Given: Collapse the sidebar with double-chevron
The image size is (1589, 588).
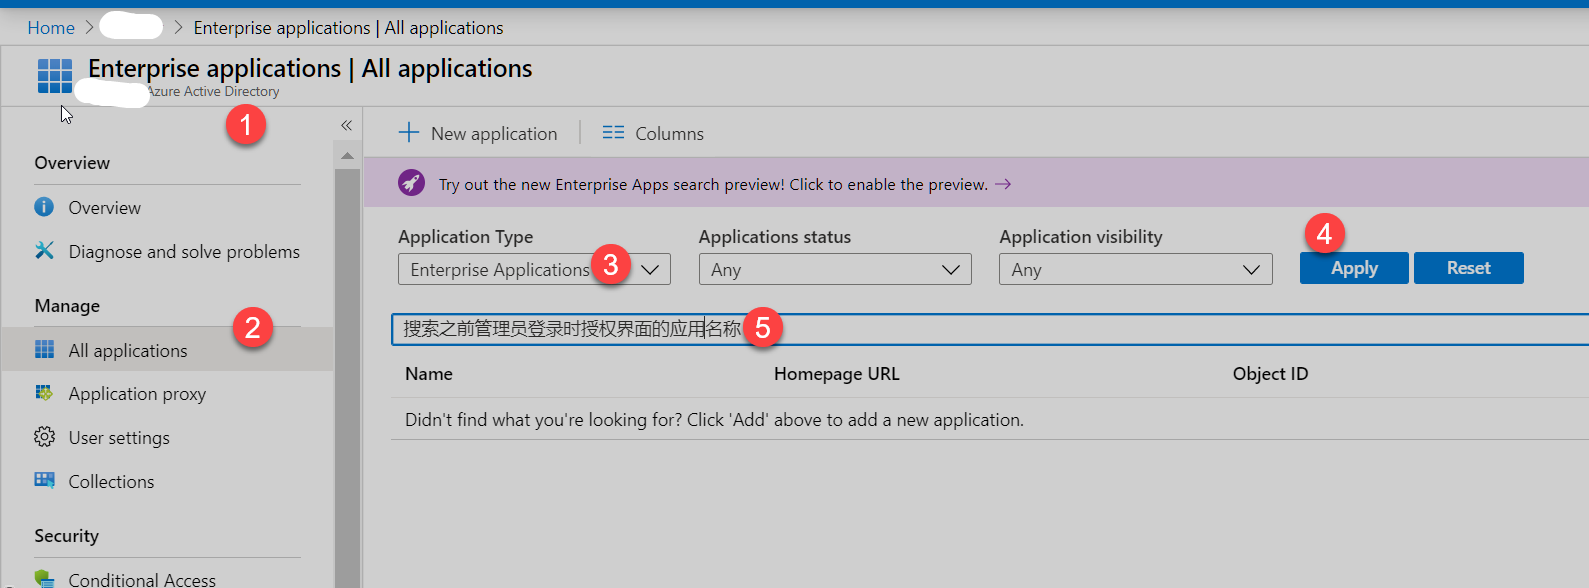Looking at the screenshot, I should click(x=346, y=125).
